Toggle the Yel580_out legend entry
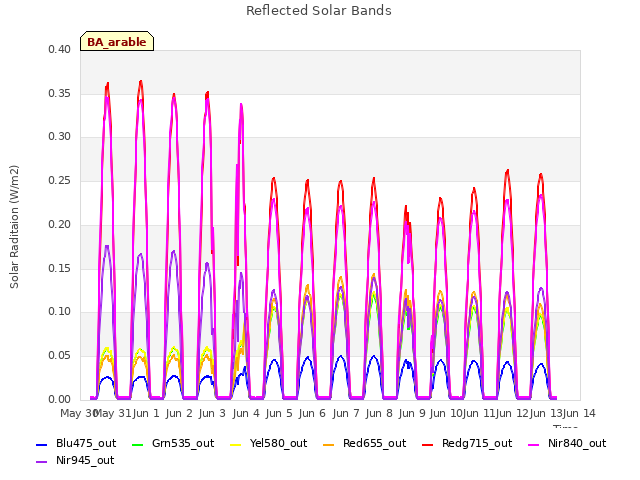The width and height of the screenshot is (640, 480). (269, 444)
